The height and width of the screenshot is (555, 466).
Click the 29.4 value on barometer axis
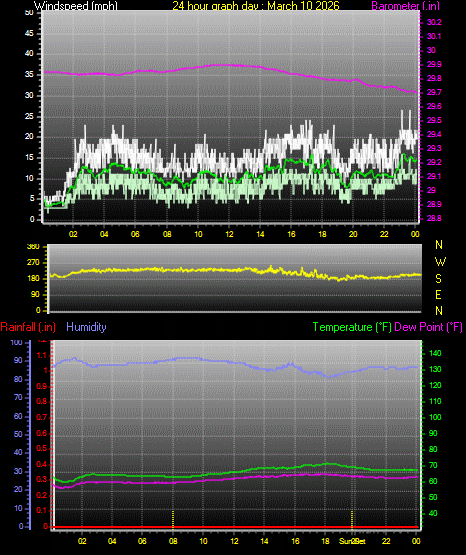point(434,135)
